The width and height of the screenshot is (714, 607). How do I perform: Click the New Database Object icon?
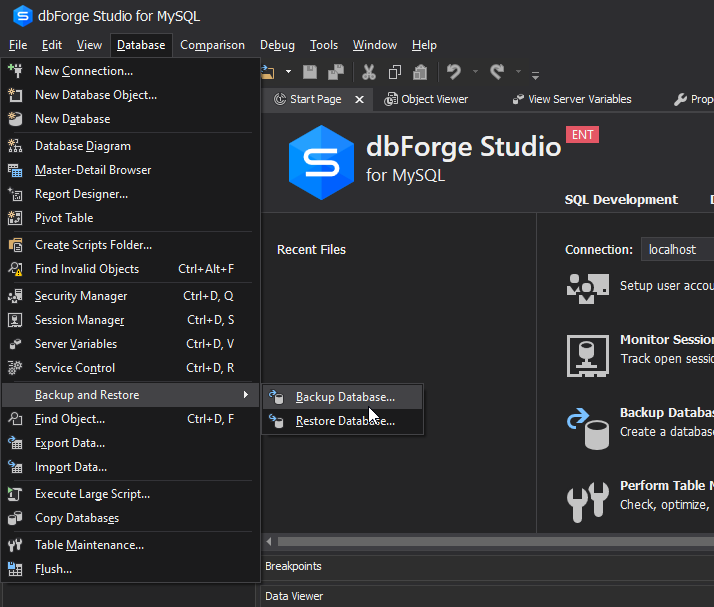(15, 95)
